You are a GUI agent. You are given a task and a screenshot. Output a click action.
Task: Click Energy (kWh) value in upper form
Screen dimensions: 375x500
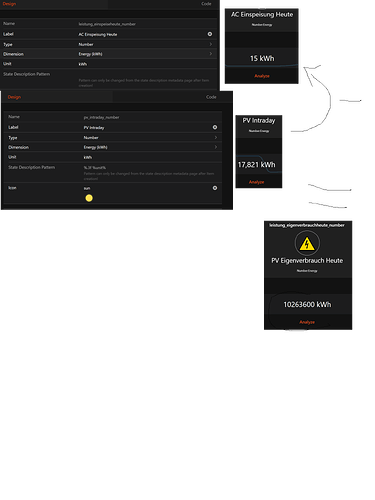pos(90,54)
